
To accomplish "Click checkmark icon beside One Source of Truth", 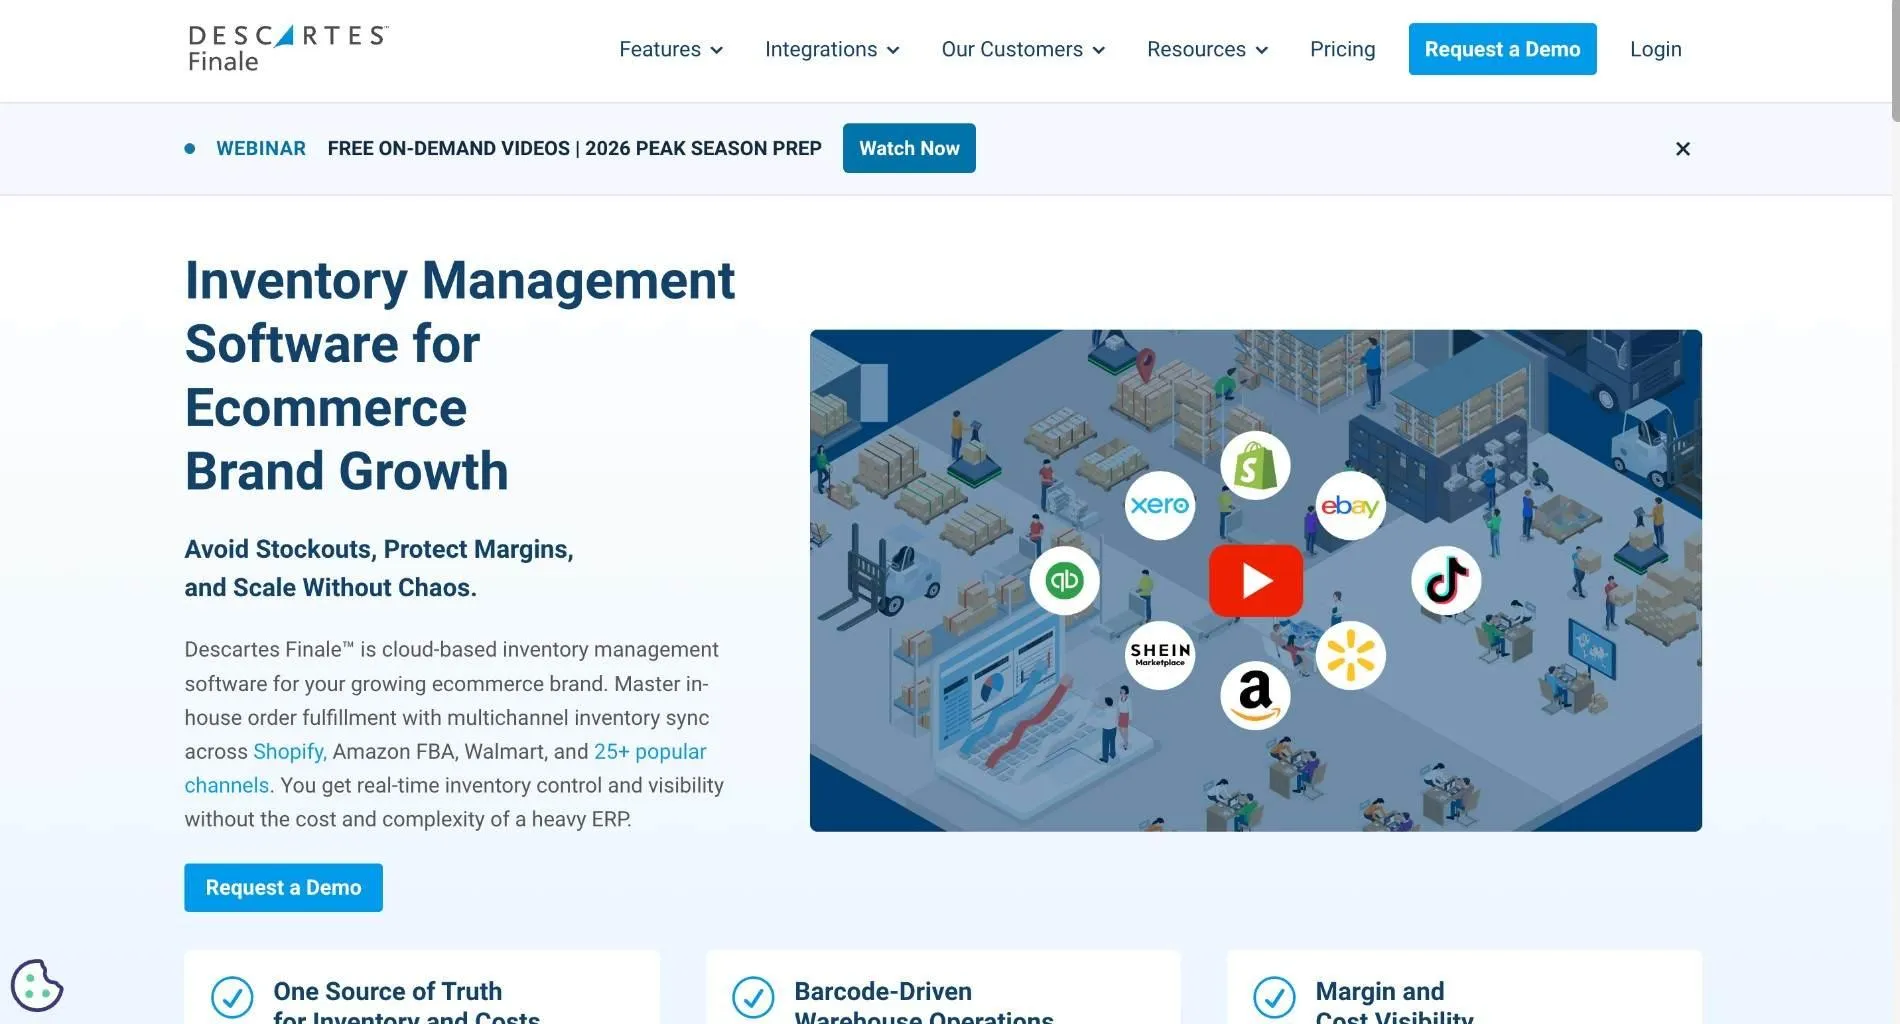I will pos(232,997).
